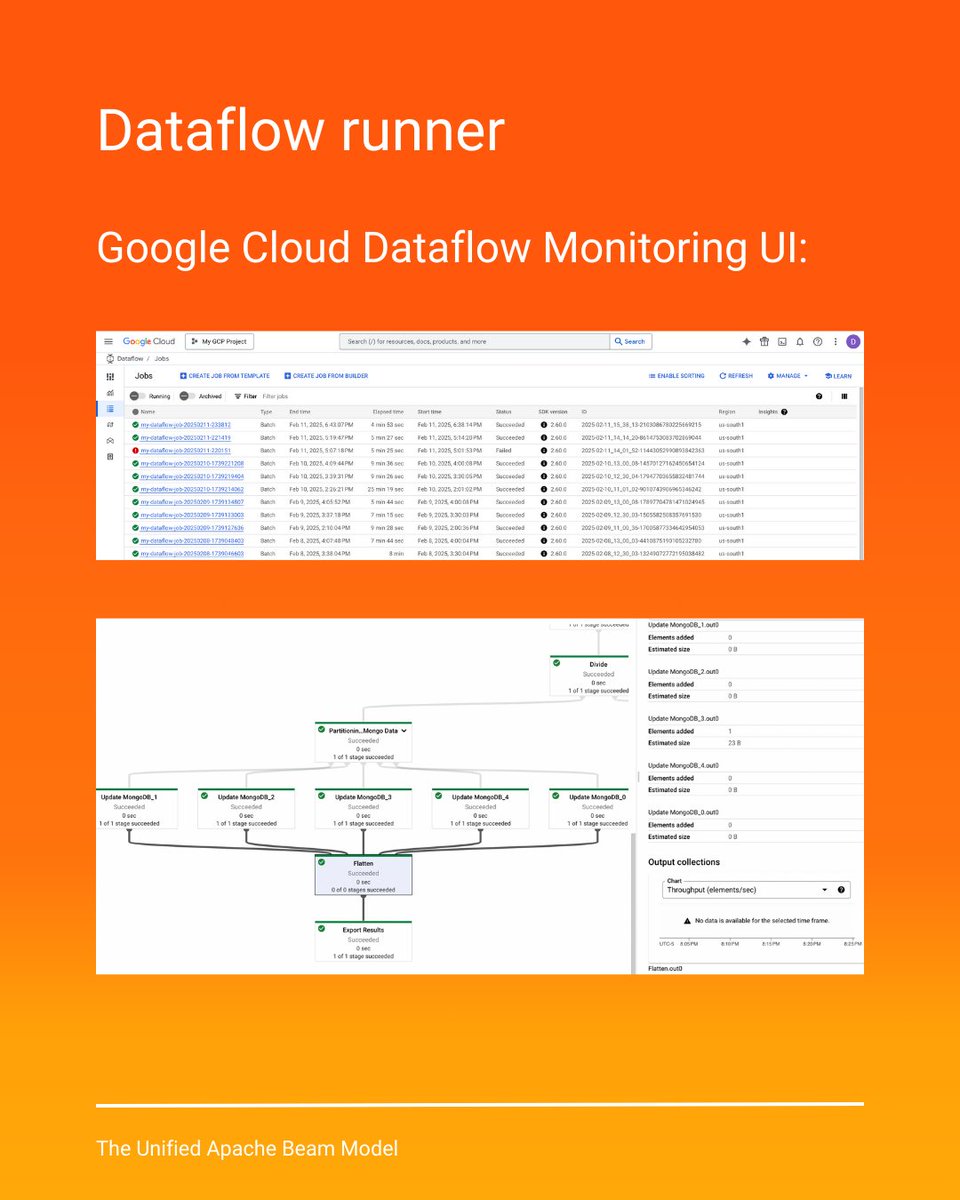Select the Update MongoDB_2 node
This screenshot has height=1200, width=960.
click(x=246, y=808)
